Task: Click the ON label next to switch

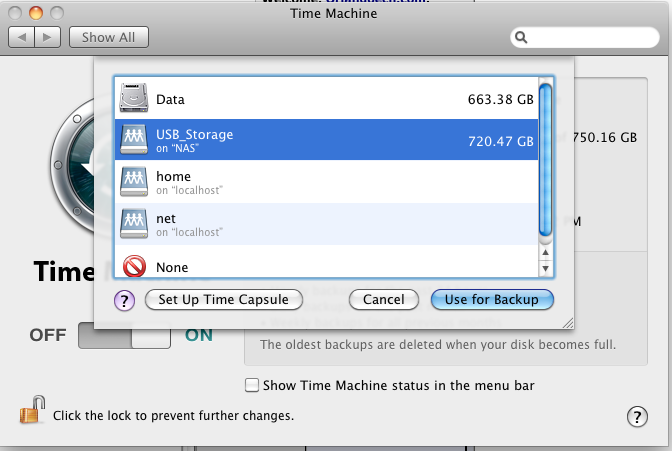Action: click(199, 335)
